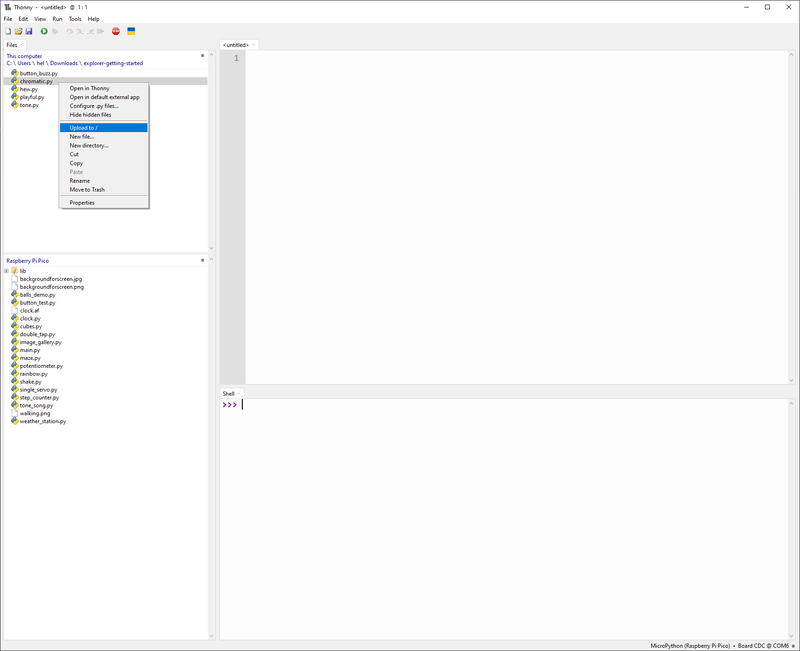Screen dimensions: 800x651
Task: Navigate to Downloads via breadcrumb link
Action: pos(62,62)
